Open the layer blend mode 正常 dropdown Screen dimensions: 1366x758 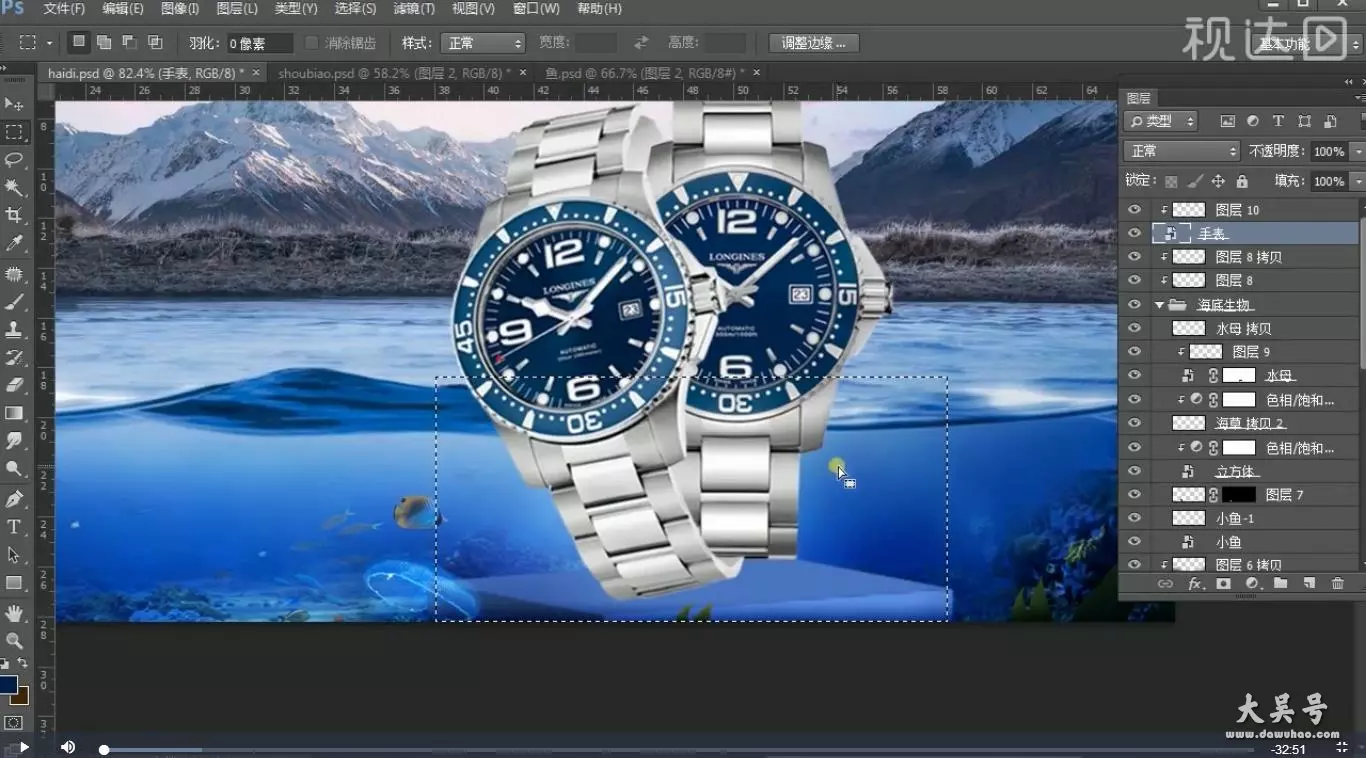coord(1182,151)
